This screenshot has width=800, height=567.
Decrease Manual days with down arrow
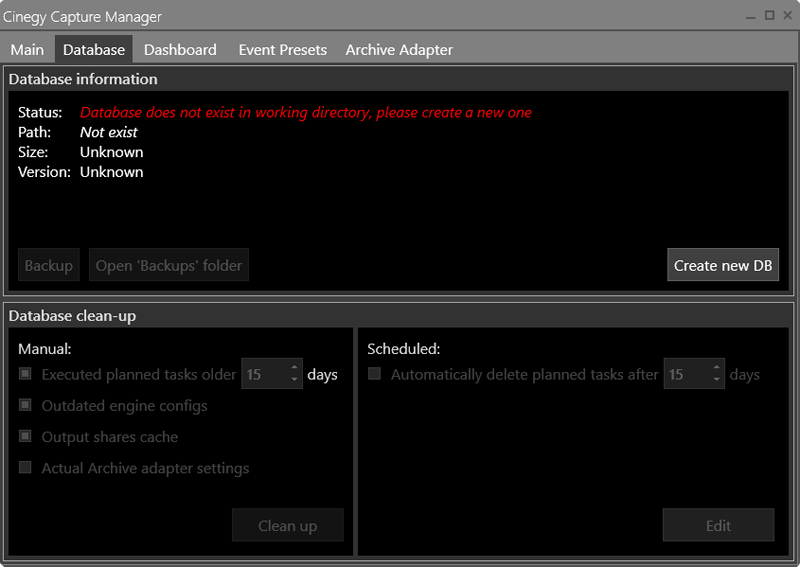click(x=294, y=380)
